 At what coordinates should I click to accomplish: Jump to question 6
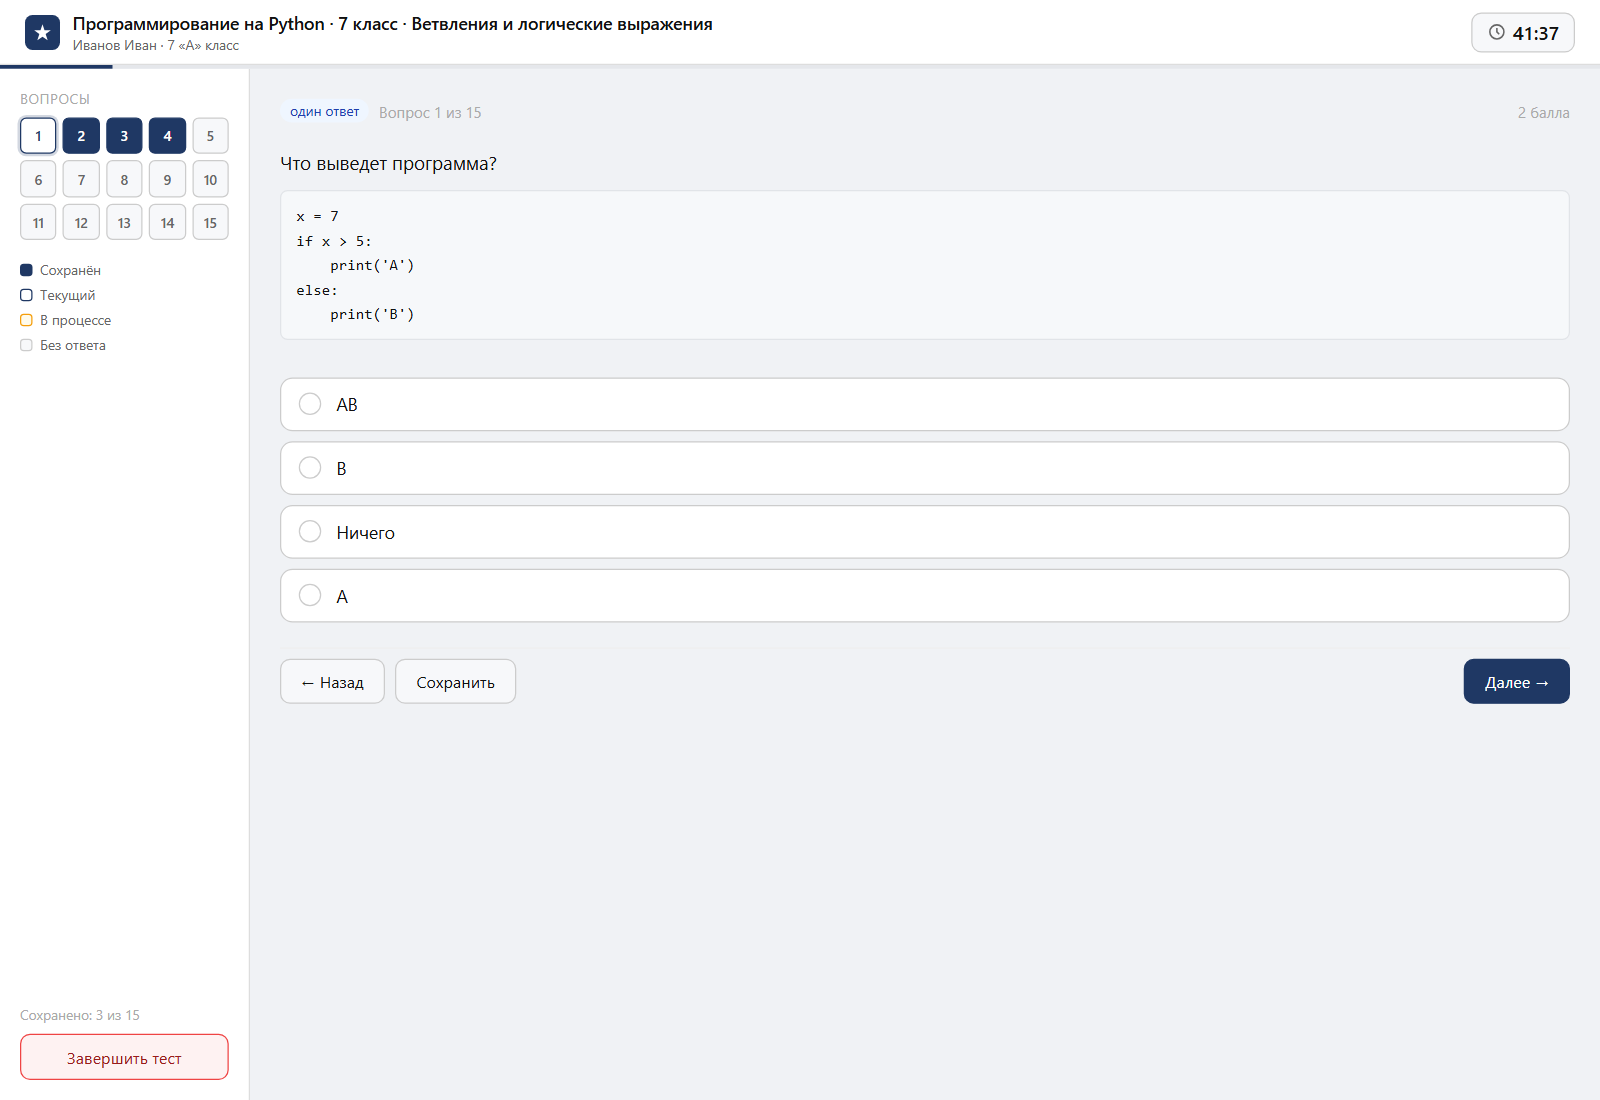(x=38, y=180)
